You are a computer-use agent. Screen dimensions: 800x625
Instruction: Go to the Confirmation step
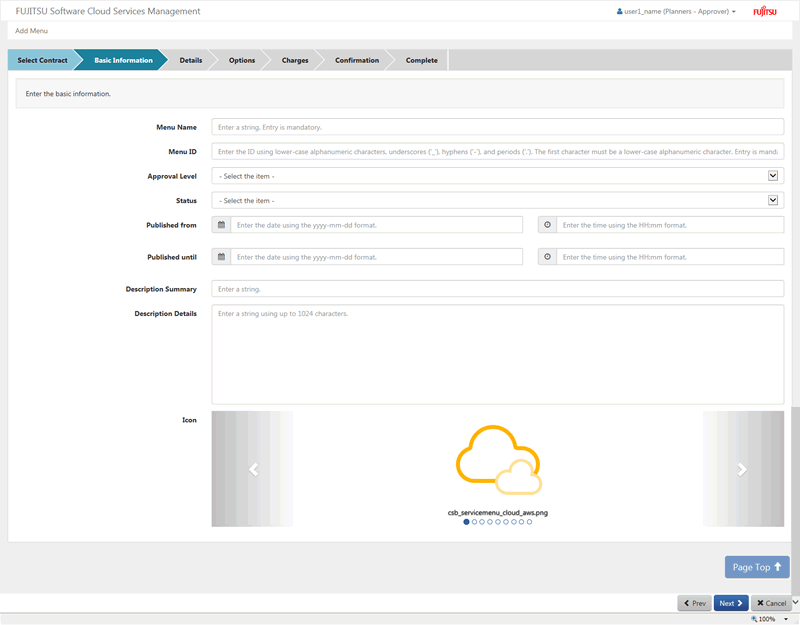357,60
